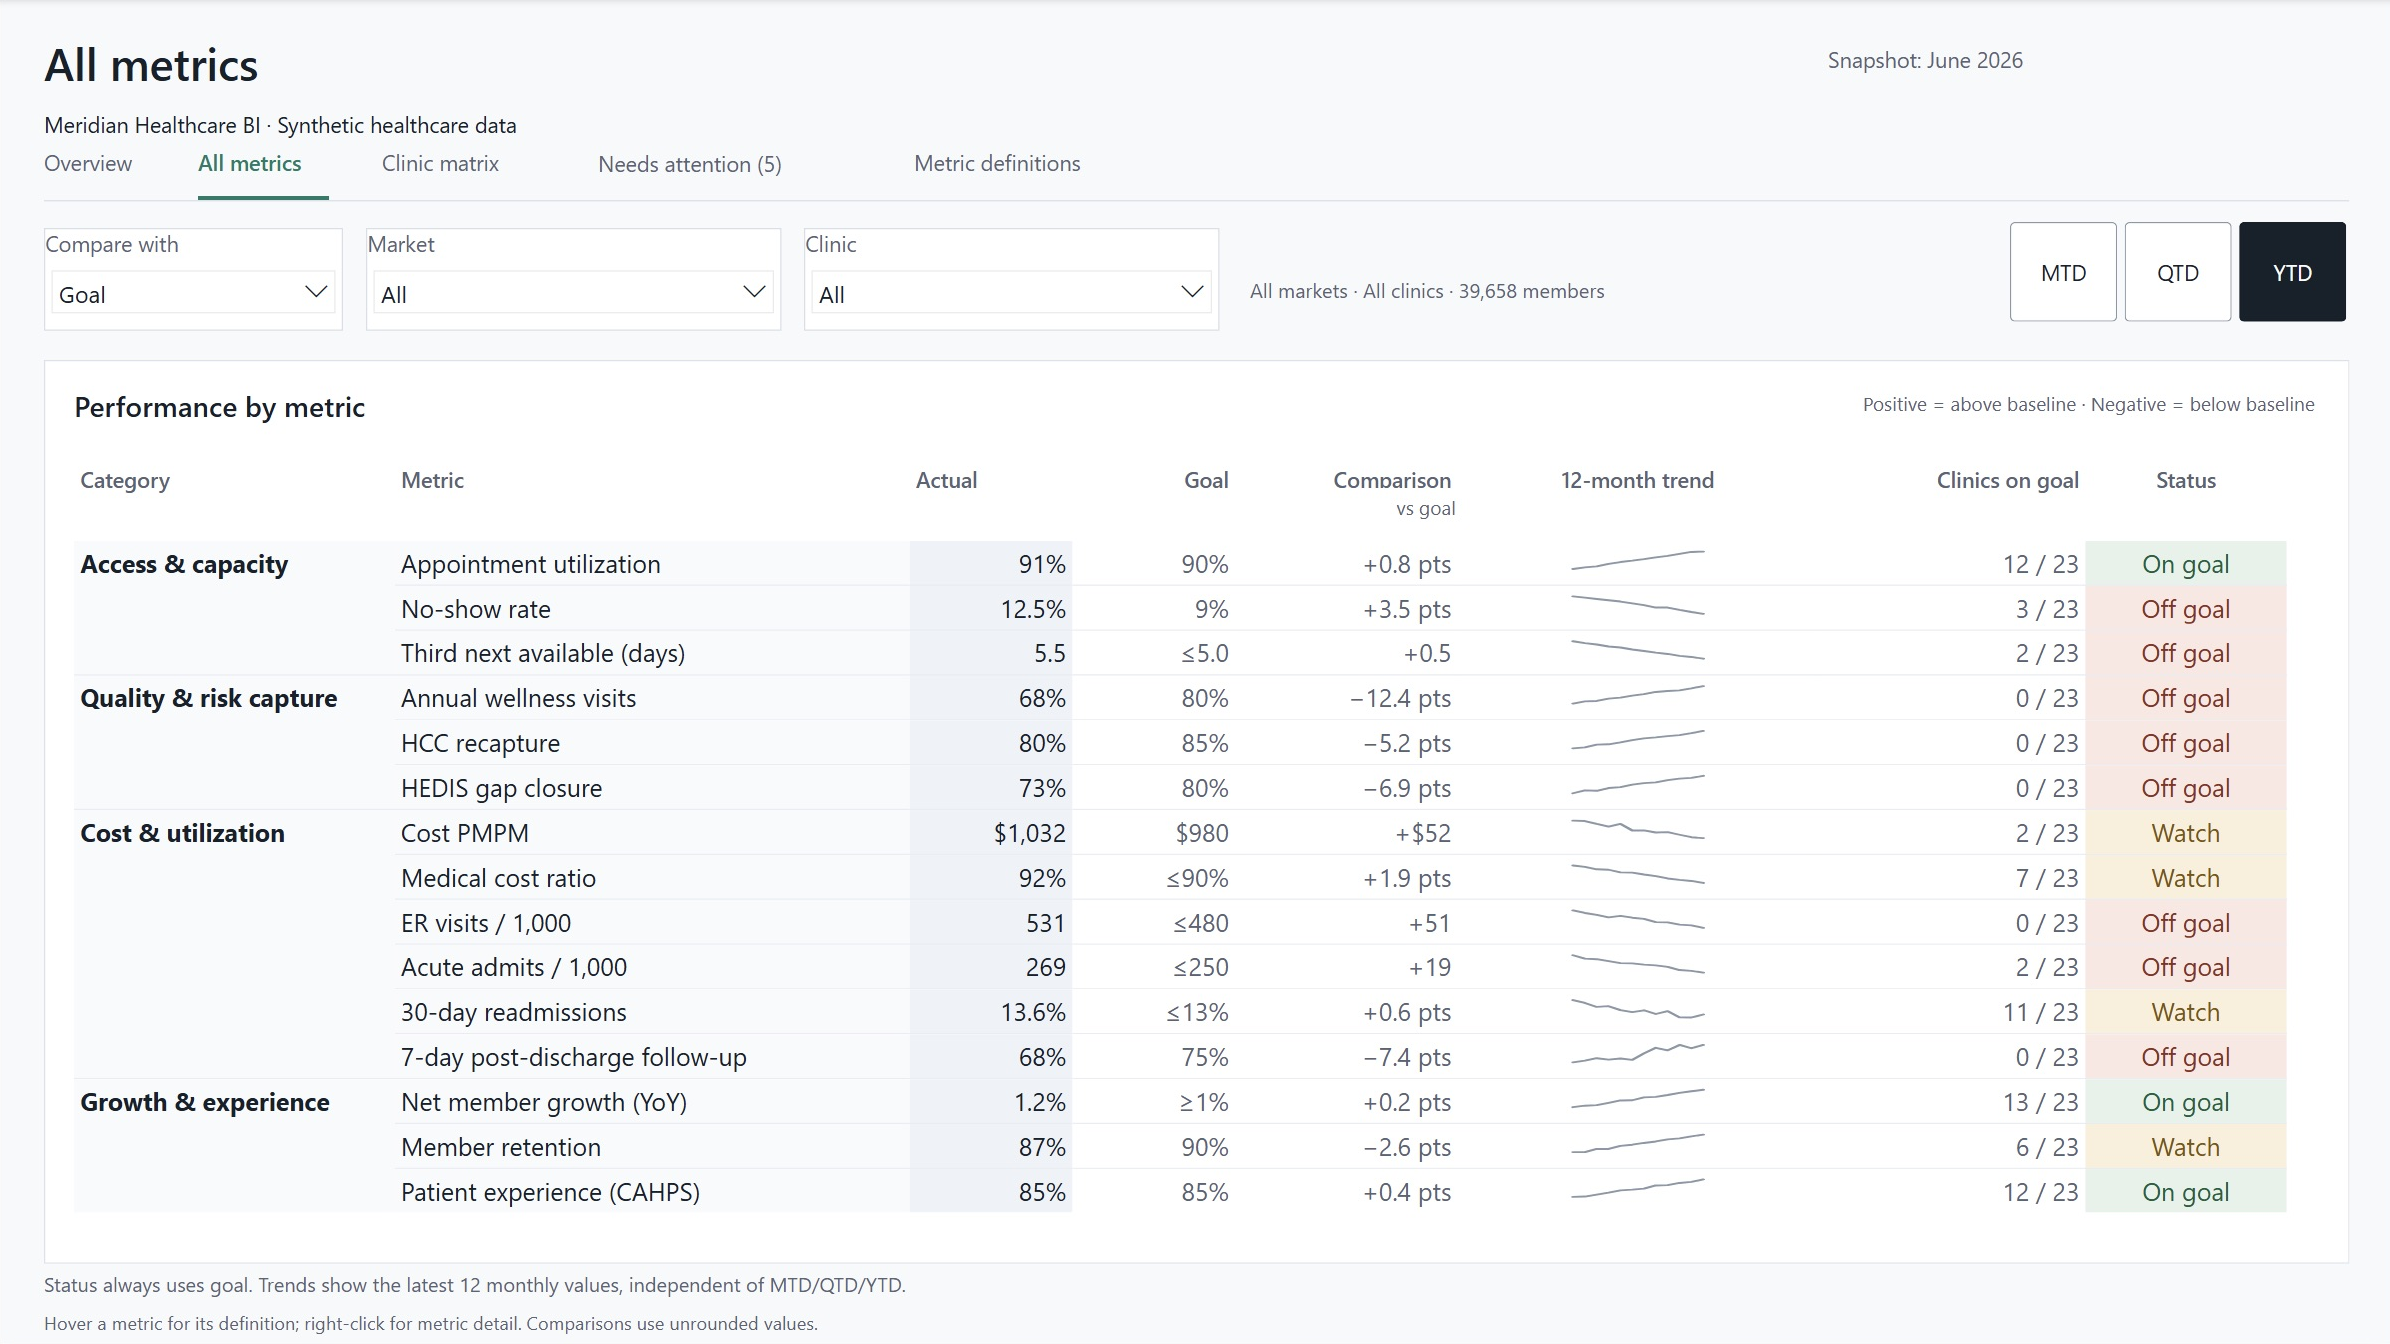Image resolution: width=2390 pixels, height=1344 pixels.
Task: Click the Clinics on goal column header
Action: point(2007,480)
